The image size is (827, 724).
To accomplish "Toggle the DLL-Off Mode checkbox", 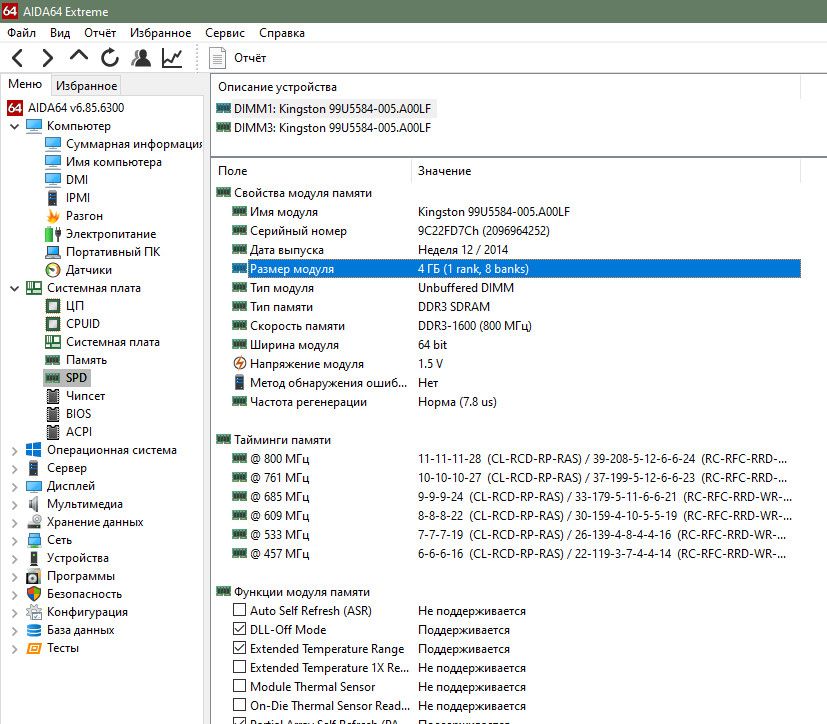I will click(239, 629).
